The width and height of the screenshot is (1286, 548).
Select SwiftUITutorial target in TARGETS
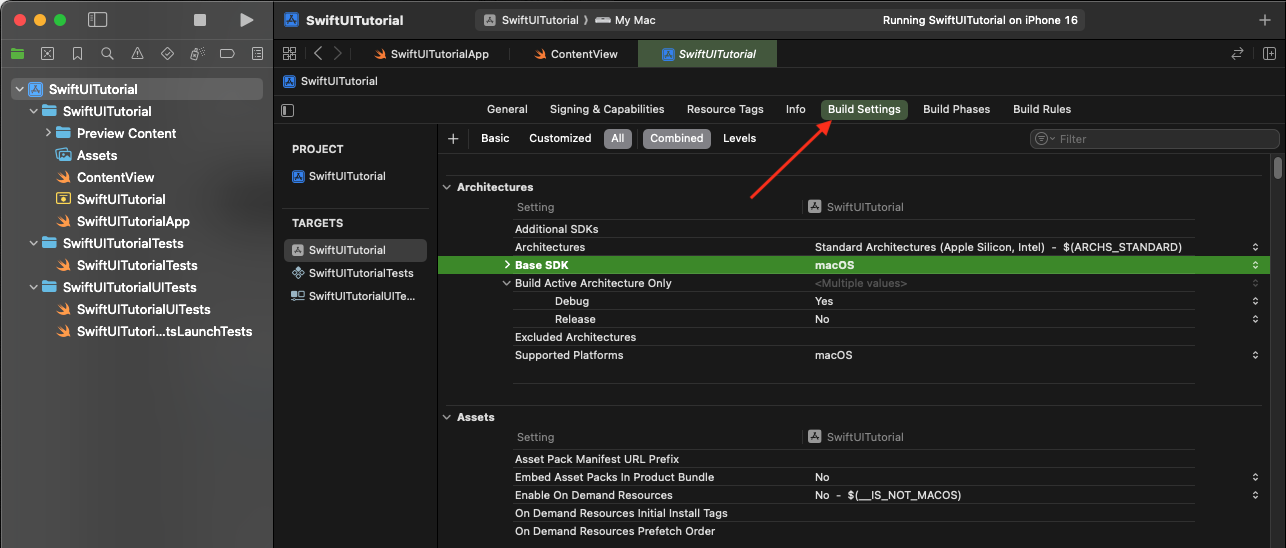[355, 250]
